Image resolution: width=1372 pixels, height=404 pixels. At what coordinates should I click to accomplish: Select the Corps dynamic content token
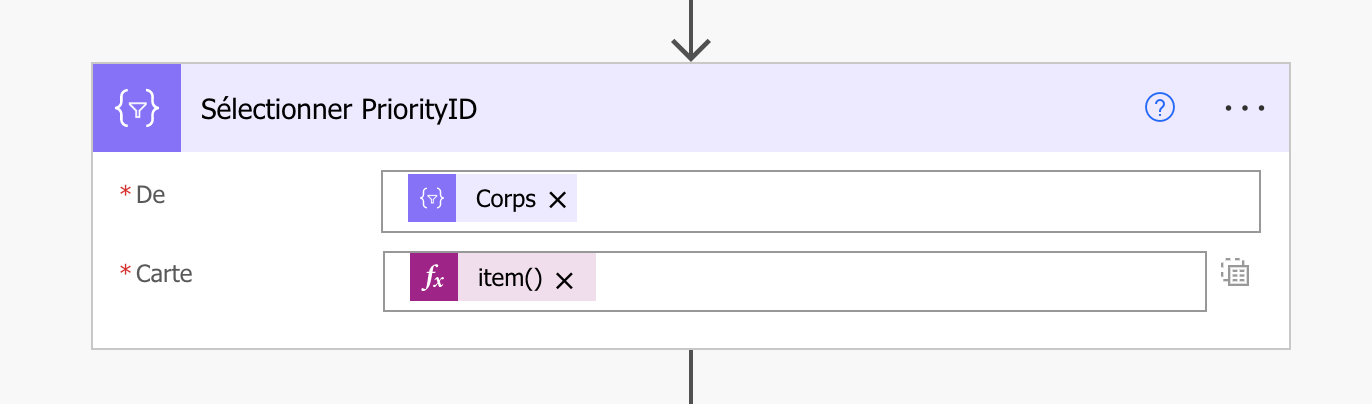505,199
